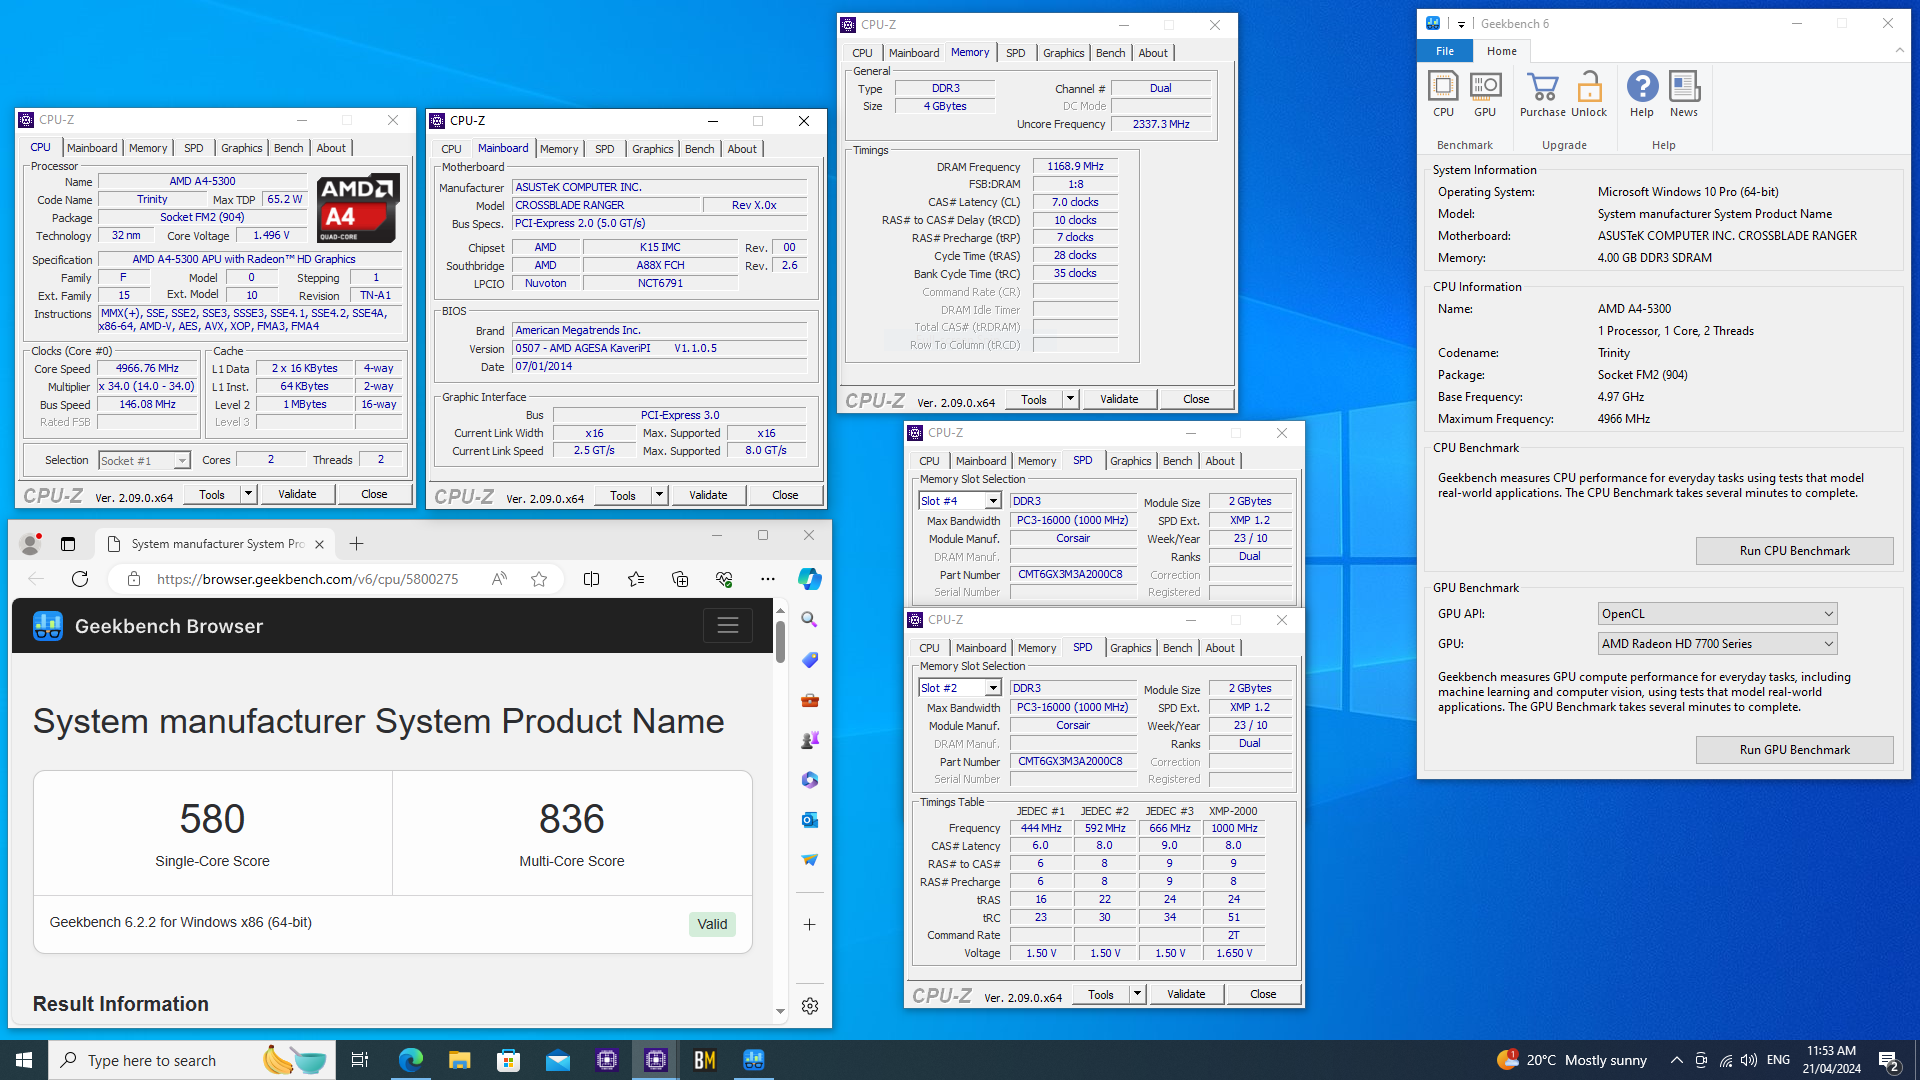The height and width of the screenshot is (1080, 1920).
Task: Click the Geekbench Browser logo icon
Action: (x=48, y=626)
